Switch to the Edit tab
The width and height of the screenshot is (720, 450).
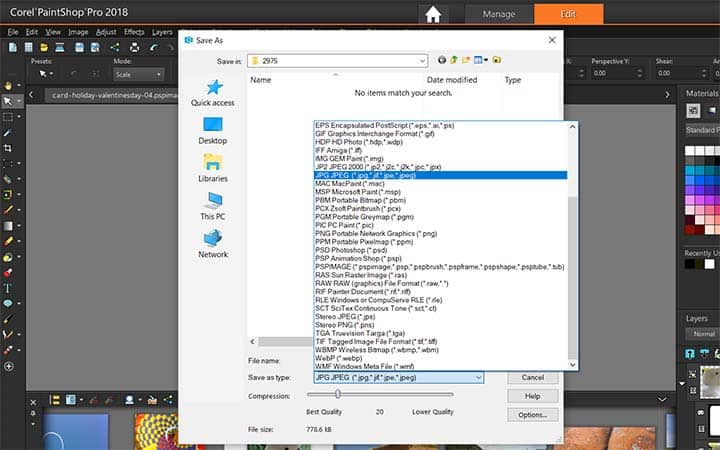click(568, 14)
